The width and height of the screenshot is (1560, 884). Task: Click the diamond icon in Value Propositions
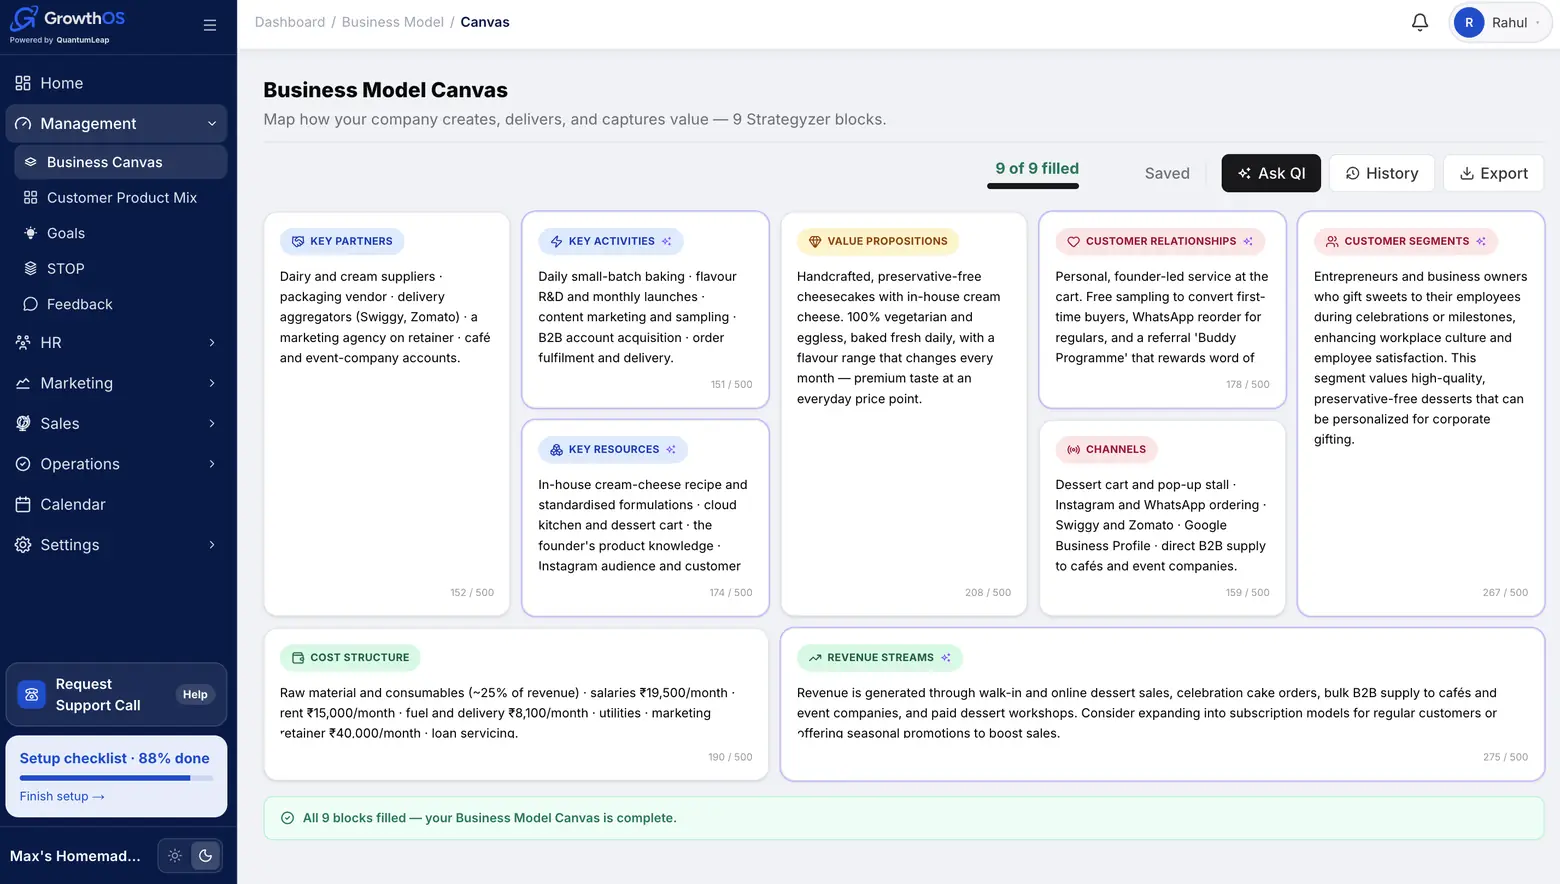[815, 241]
